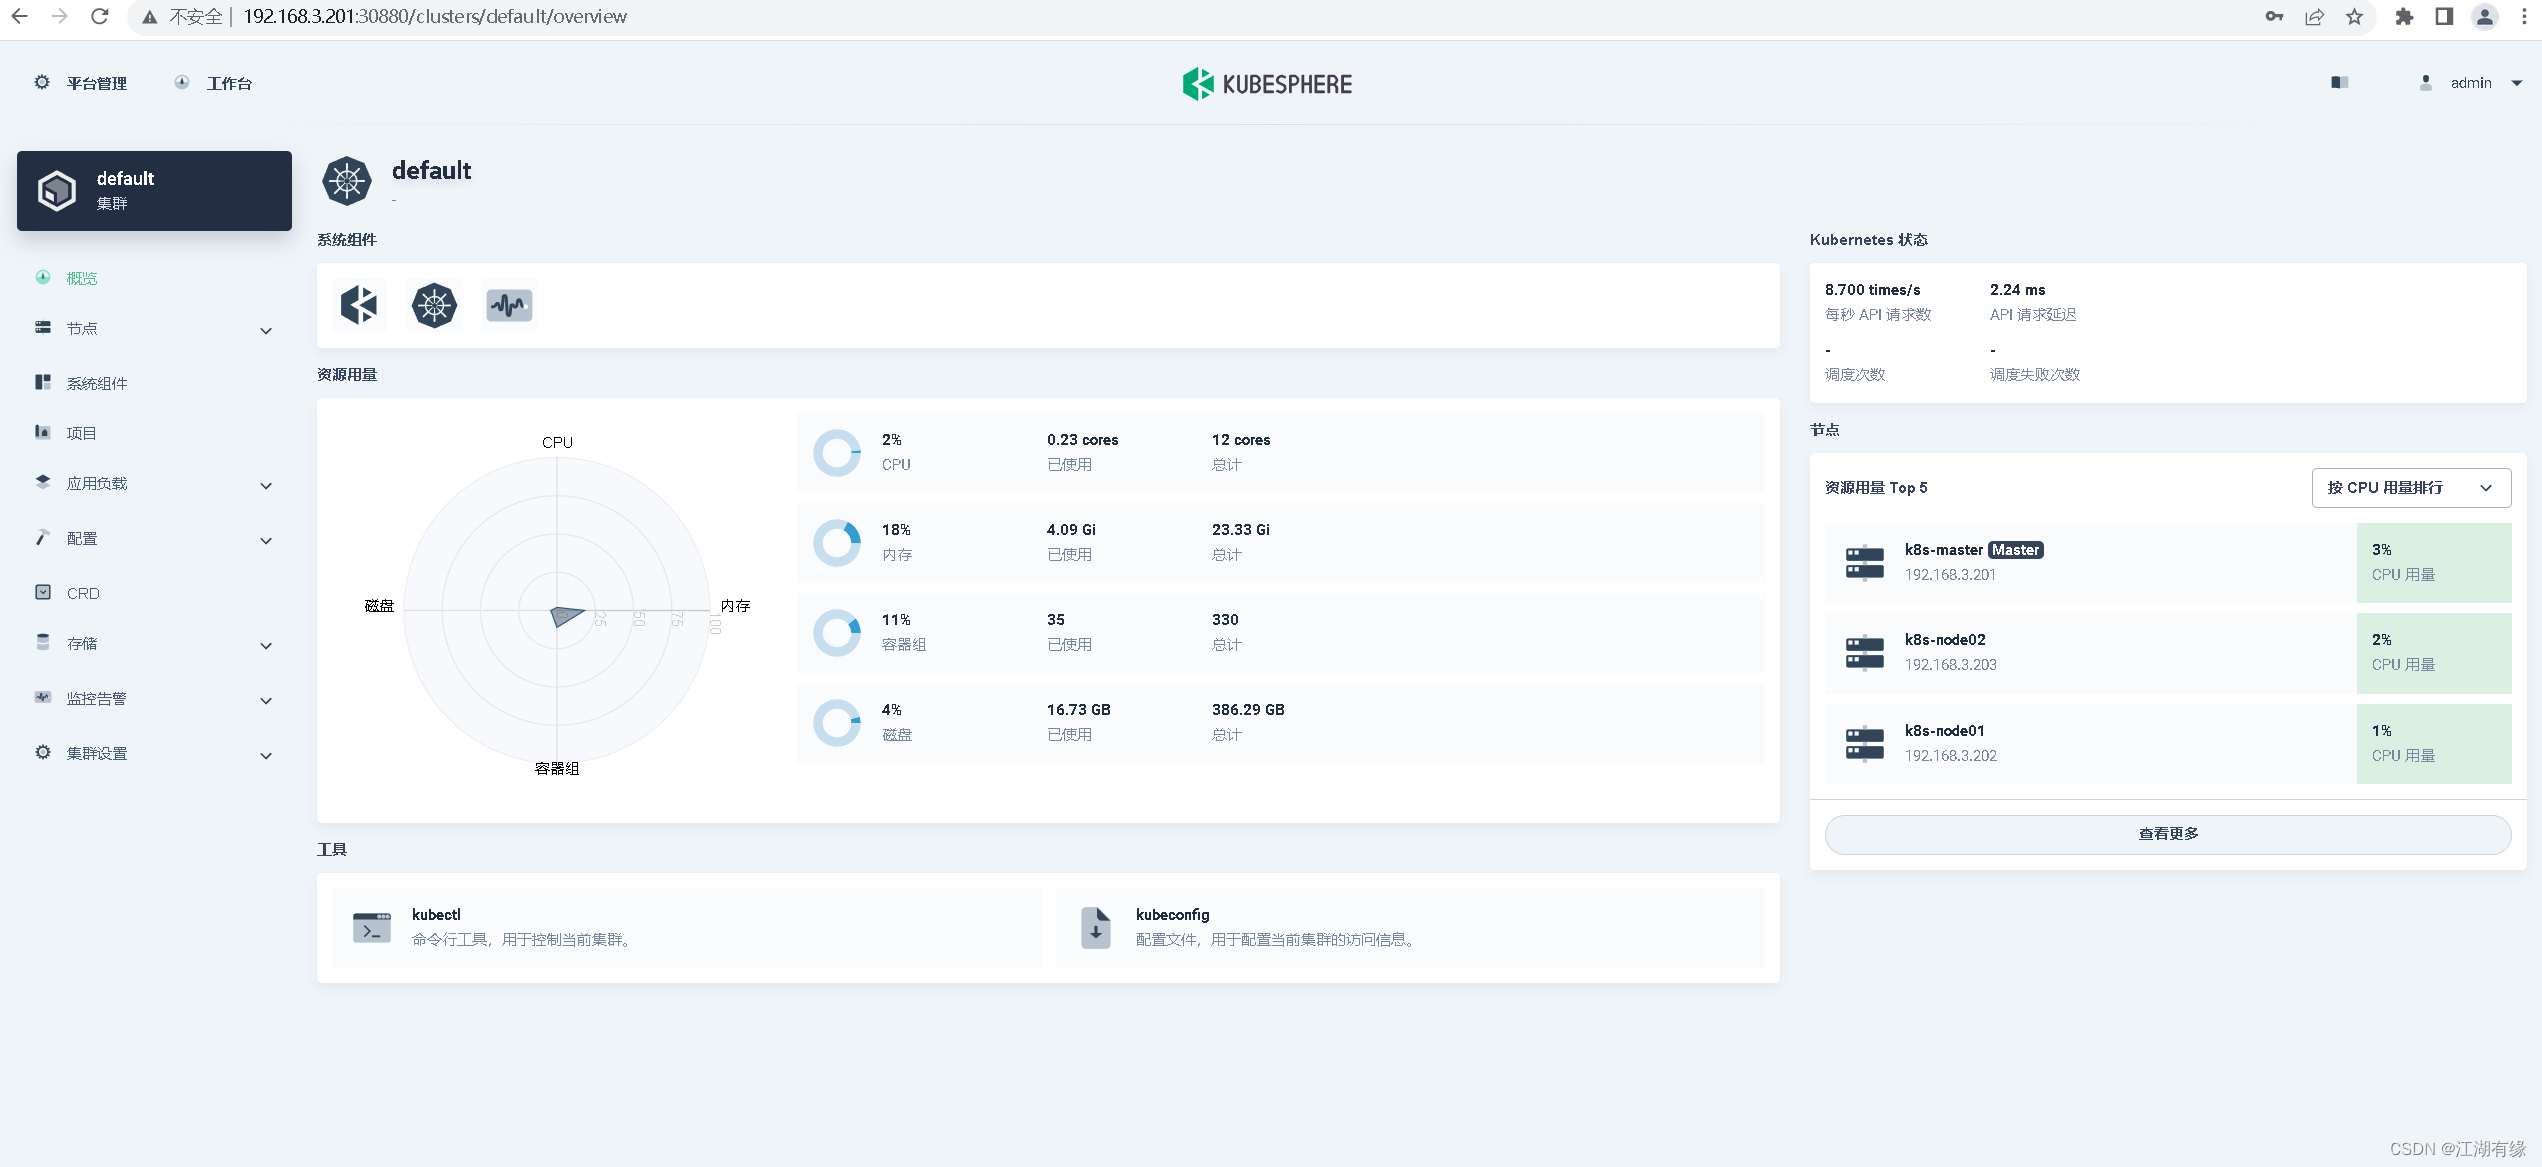Click the monitoring waveform system component icon
This screenshot has height=1167, width=2542.
click(x=508, y=305)
